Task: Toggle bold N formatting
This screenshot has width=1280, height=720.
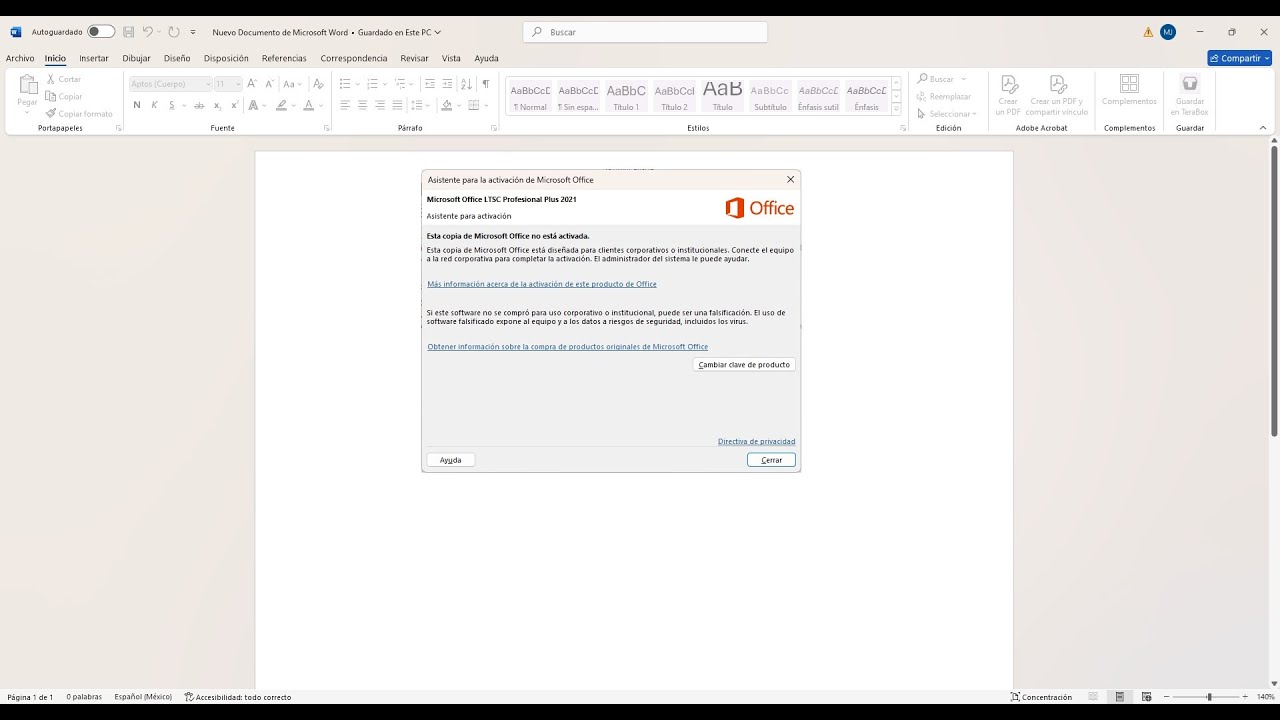Action: [x=137, y=105]
